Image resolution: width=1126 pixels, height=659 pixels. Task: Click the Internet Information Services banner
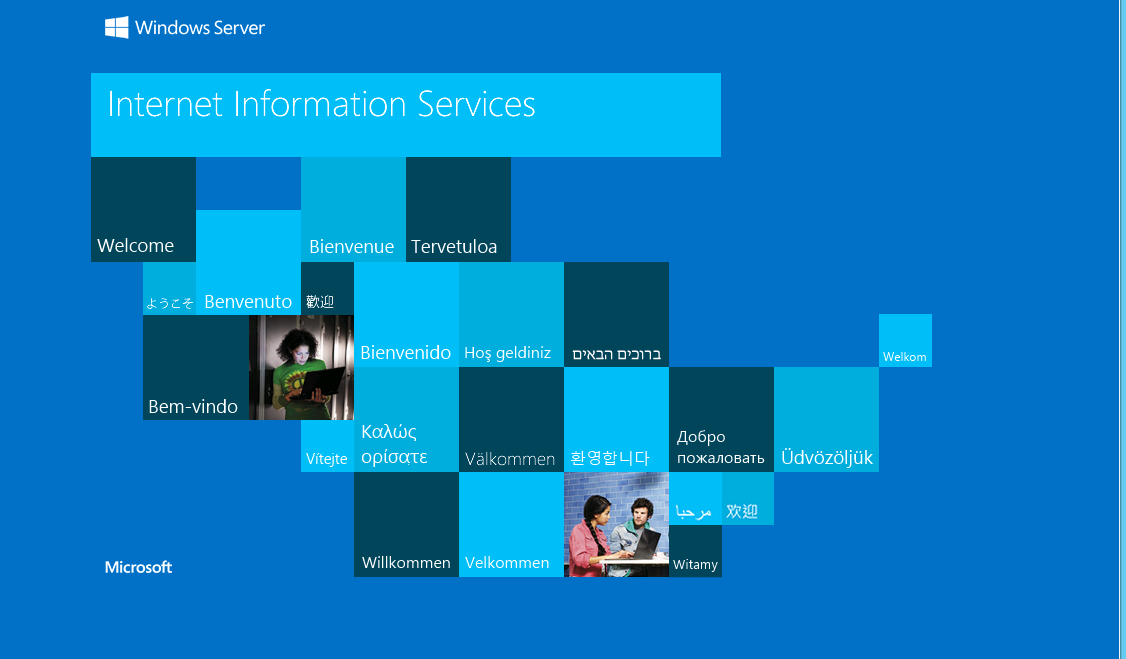tap(406, 115)
